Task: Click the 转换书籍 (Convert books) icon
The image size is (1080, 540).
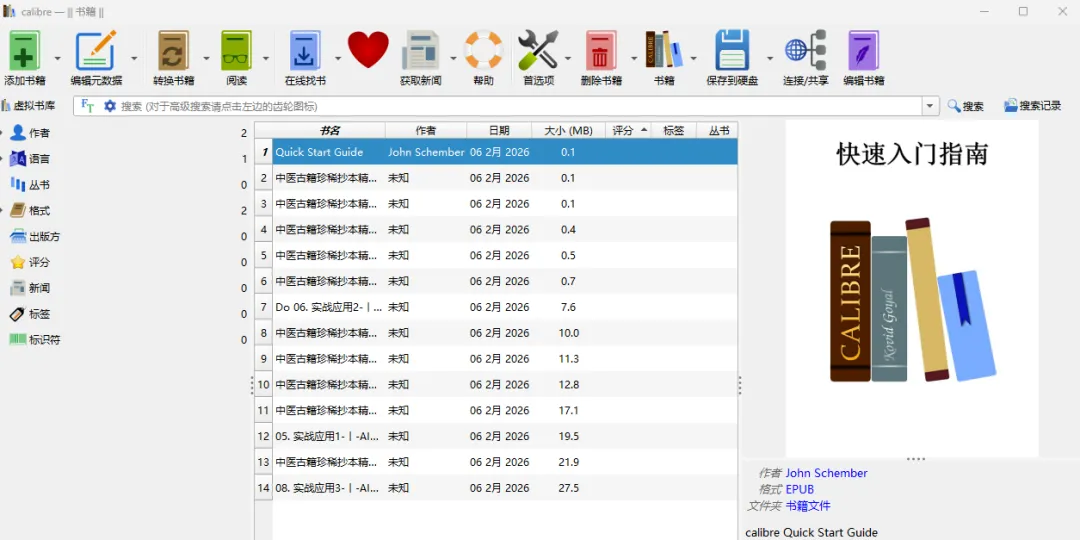Action: [x=174, y=50]
